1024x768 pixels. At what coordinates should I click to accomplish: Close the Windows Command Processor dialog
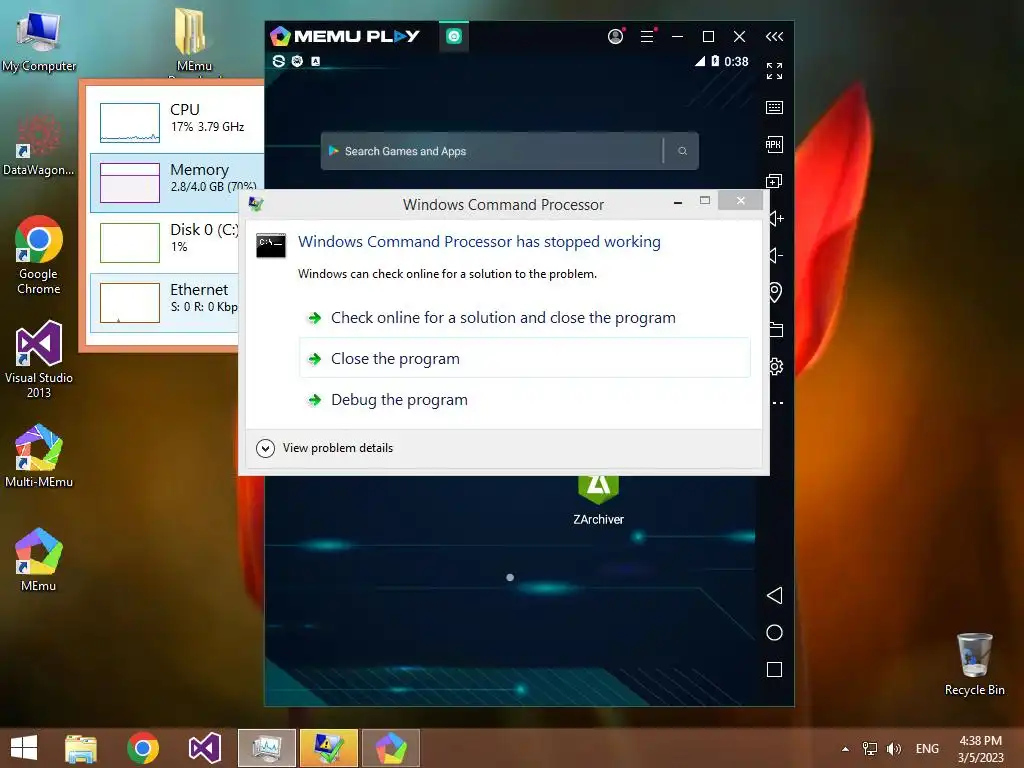741,200
